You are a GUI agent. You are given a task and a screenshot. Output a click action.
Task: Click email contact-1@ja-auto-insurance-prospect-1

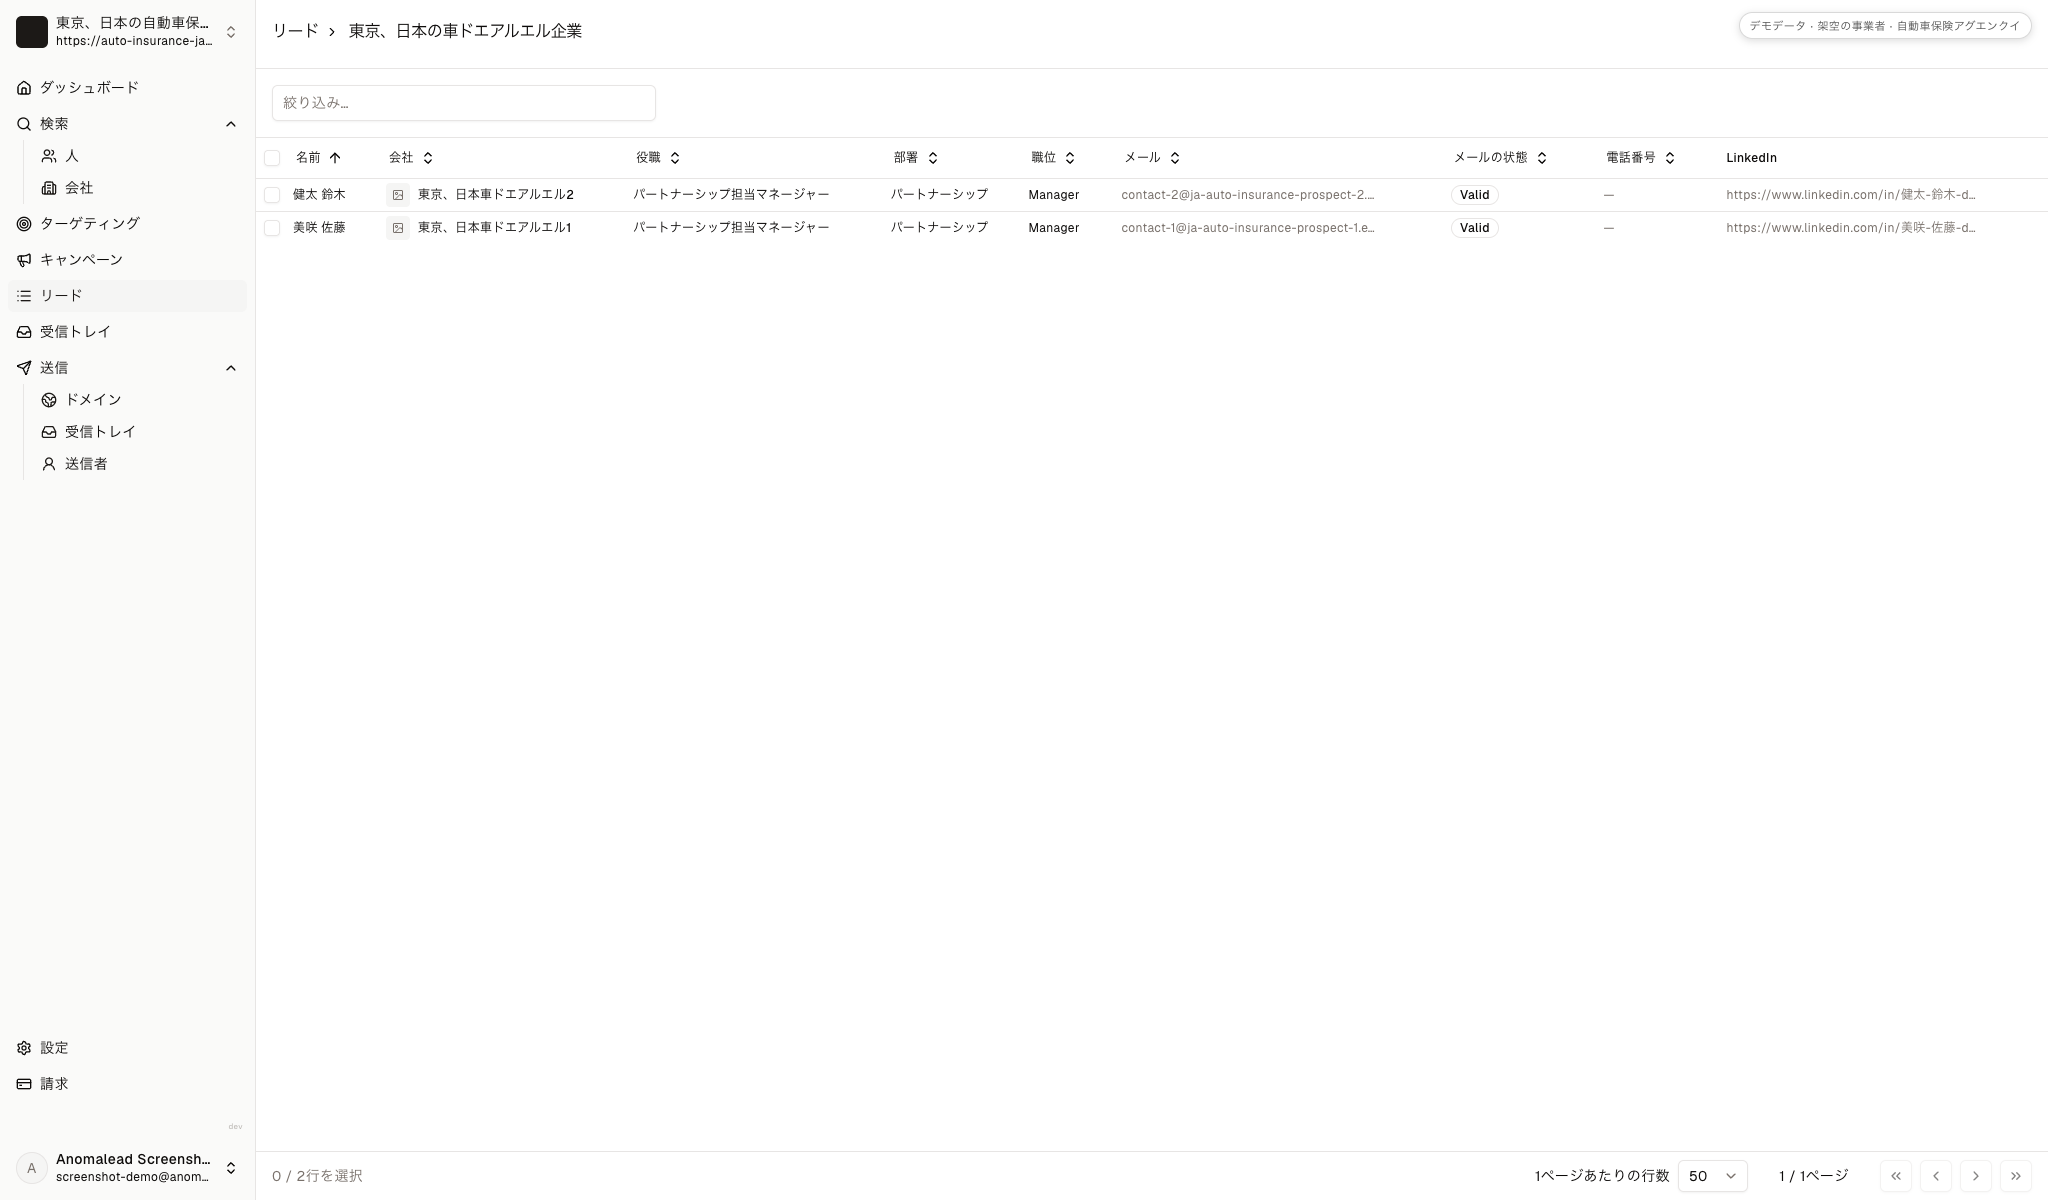pos(1247,228)
